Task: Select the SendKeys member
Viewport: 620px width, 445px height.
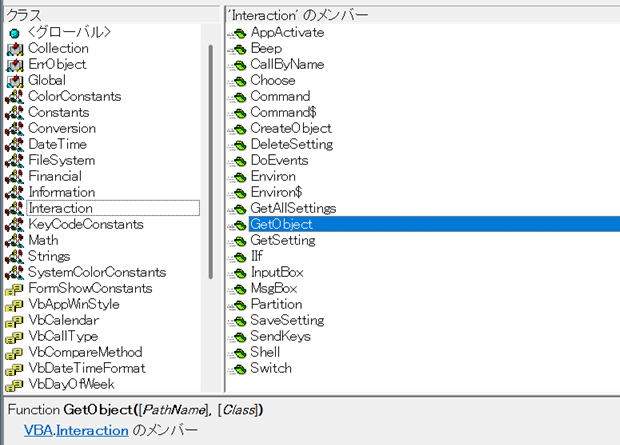Action: pyautogui.click(x=281, y=336)
